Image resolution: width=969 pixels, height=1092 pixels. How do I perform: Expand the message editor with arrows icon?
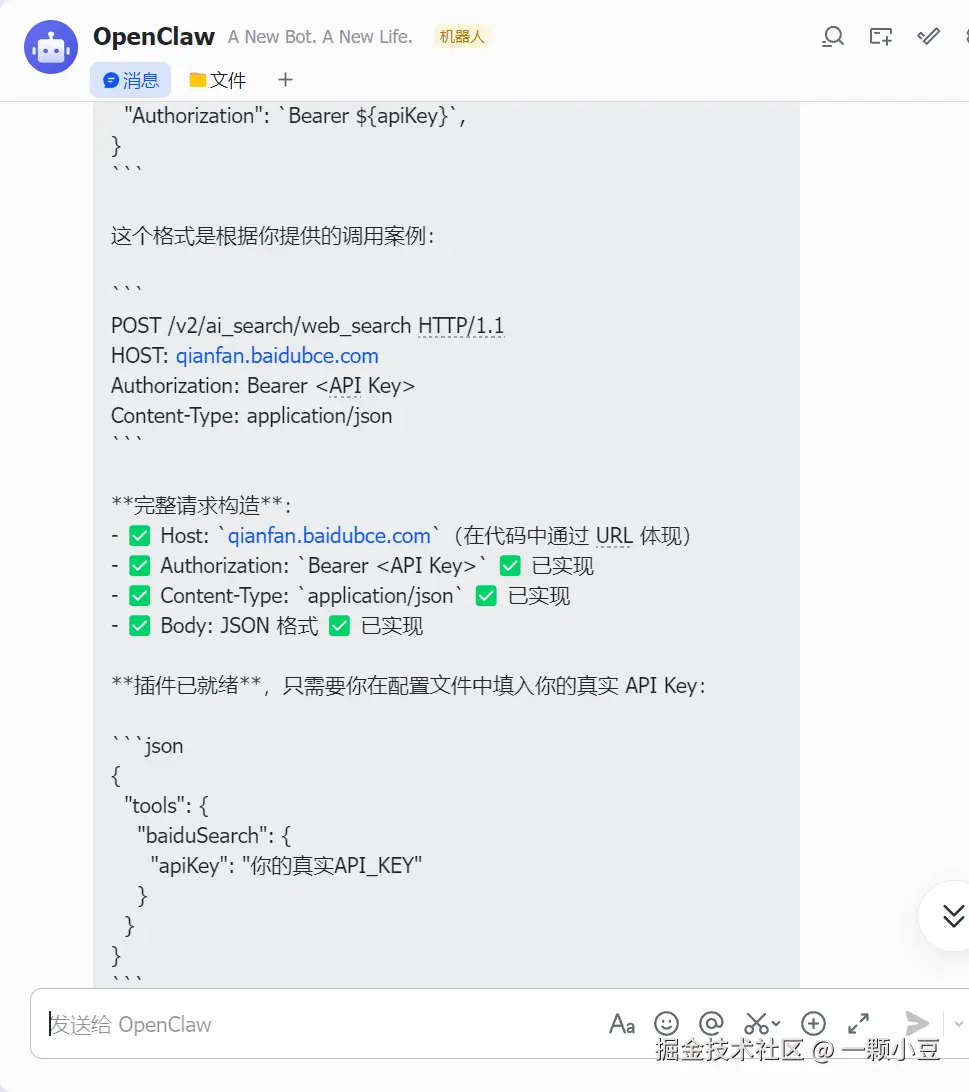[858, 1024]
